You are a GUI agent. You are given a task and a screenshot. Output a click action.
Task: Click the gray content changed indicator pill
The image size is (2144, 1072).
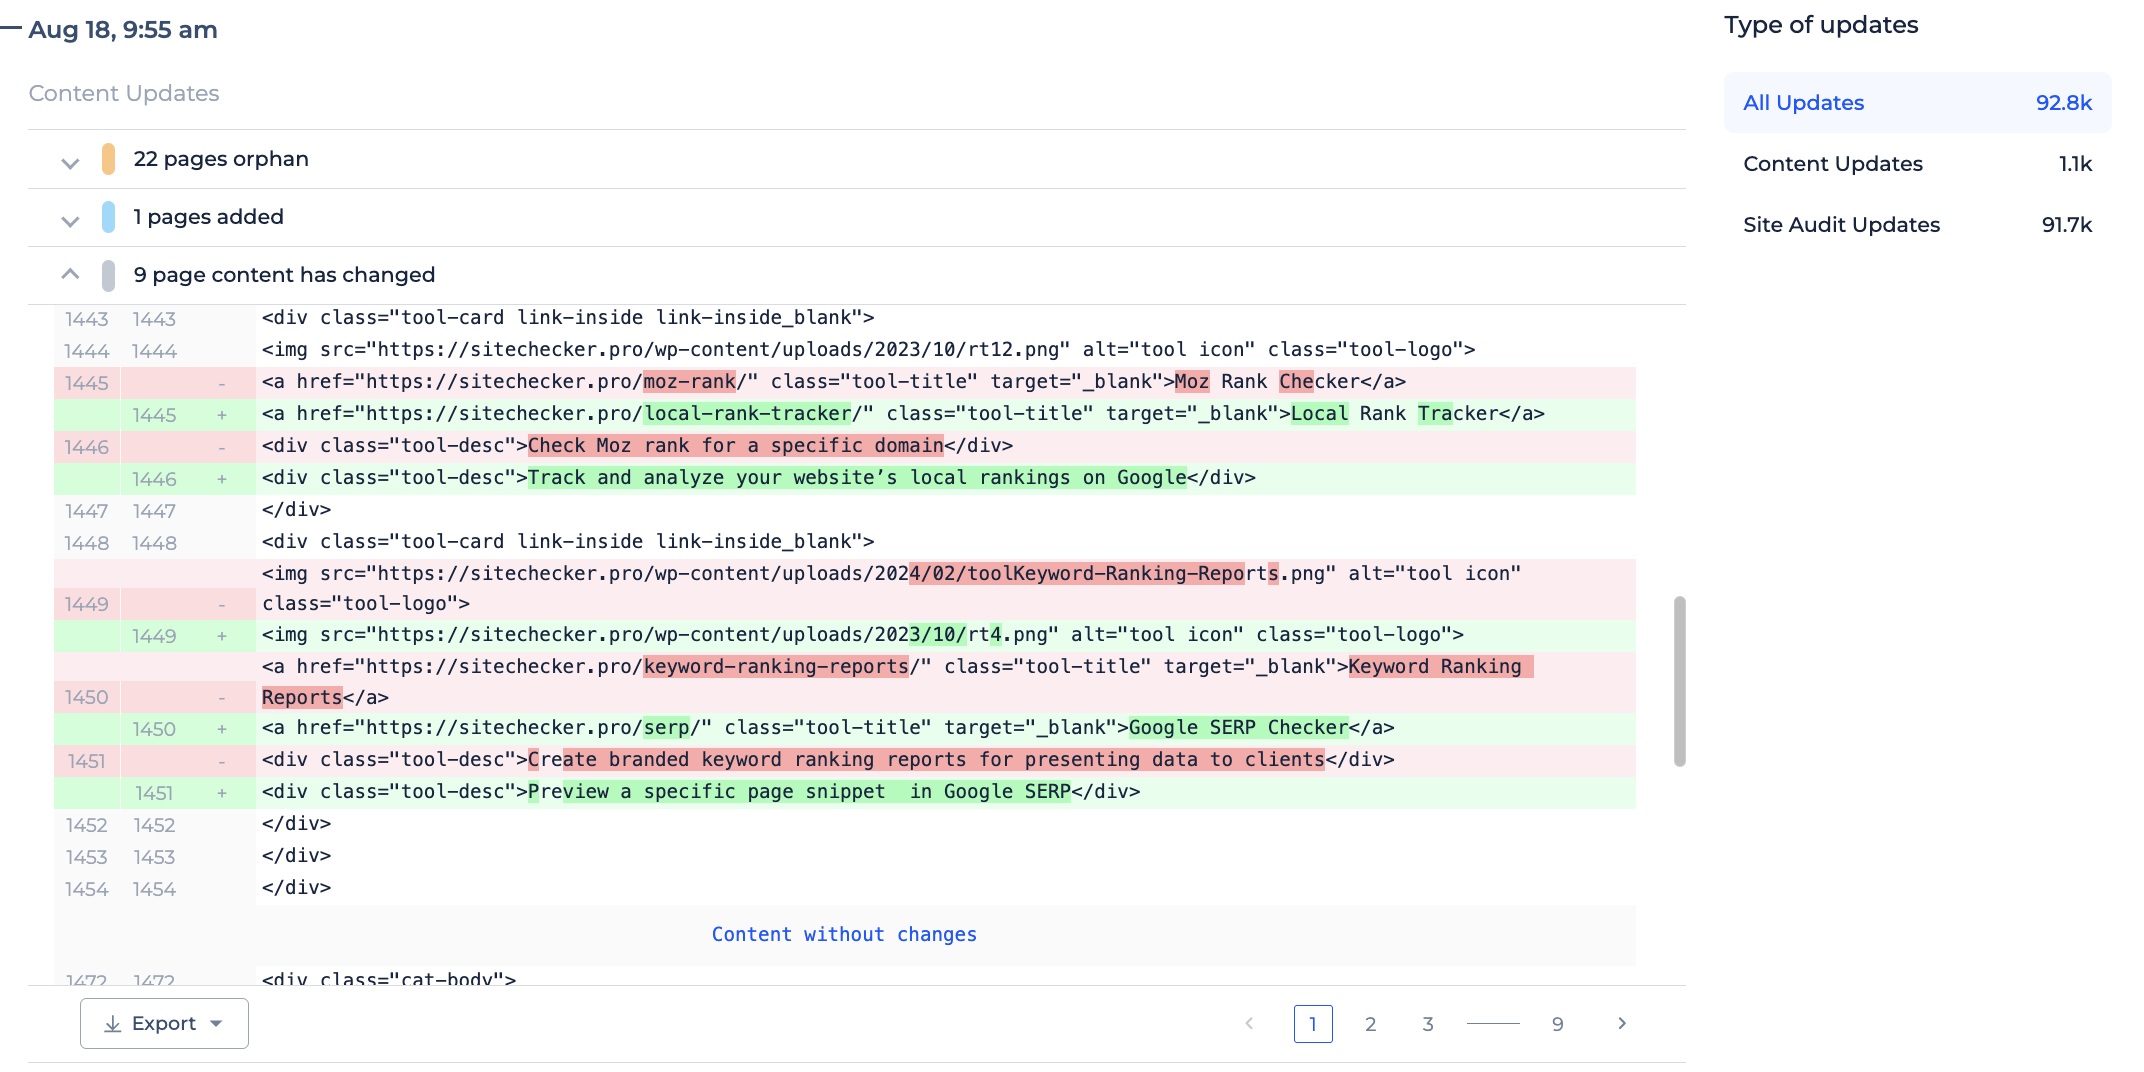(x=108, y=275)
